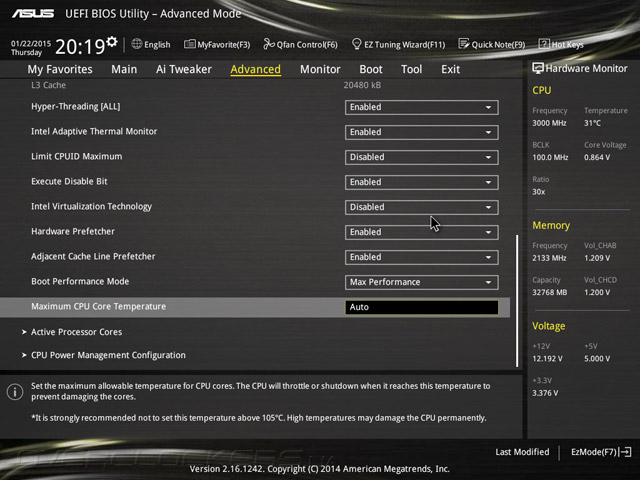Click the info icon beside the help text
This screenshot has height=480, width=640.
coord(15,392)
